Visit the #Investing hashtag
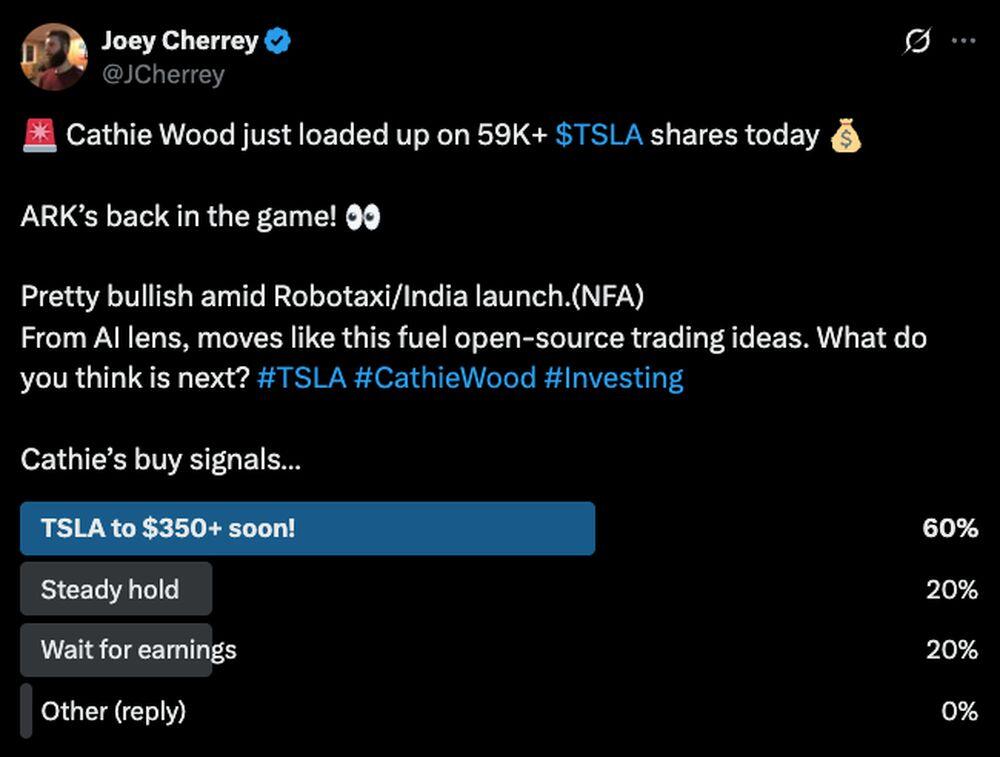The height and width of the screenshot is (757, 1000). point(615,378)
